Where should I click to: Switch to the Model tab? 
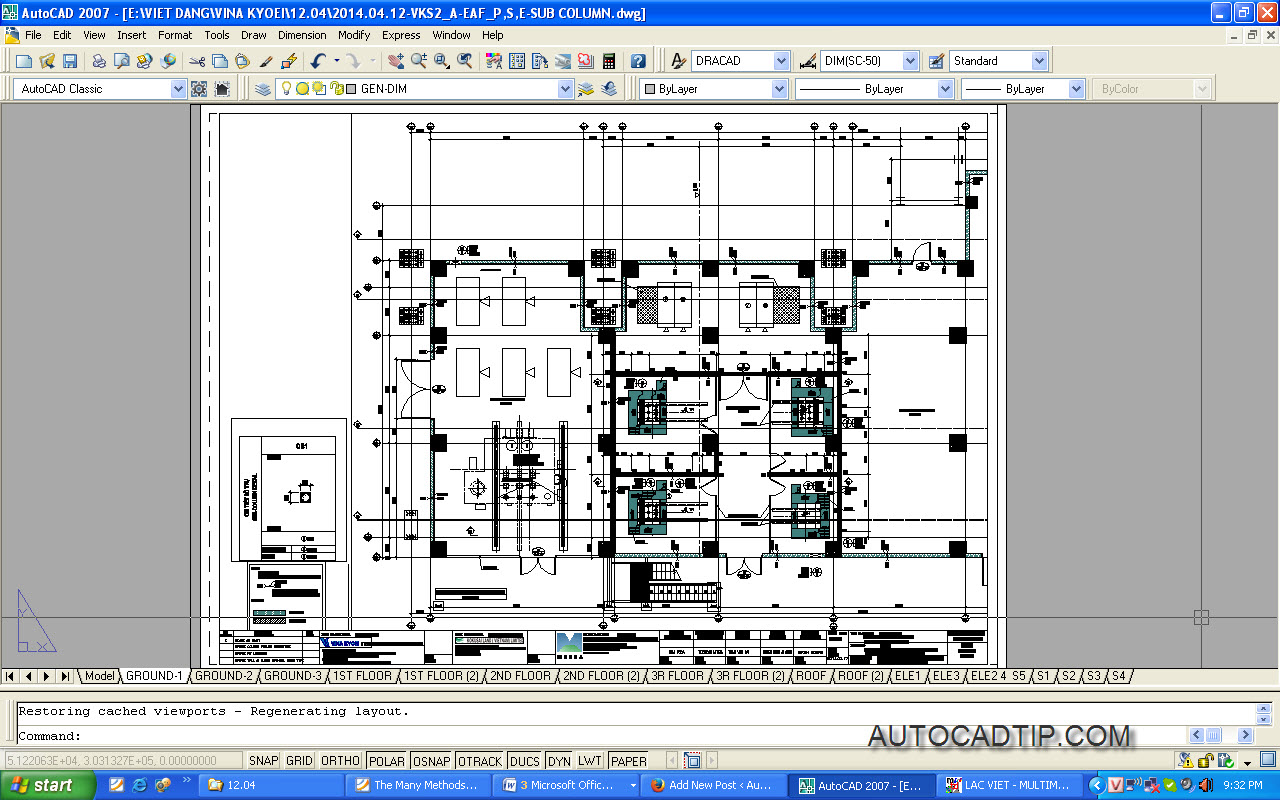(x=99, y=676)
